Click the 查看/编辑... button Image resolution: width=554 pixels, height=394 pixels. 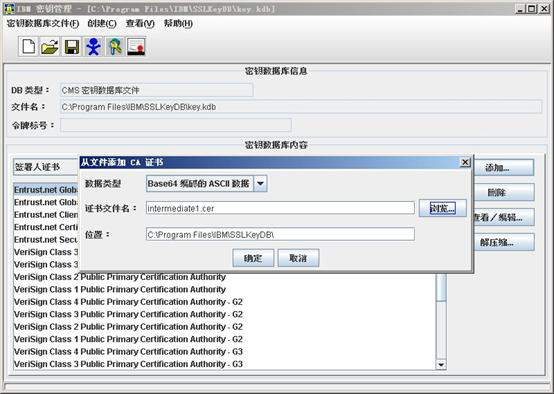coord(503,217)
